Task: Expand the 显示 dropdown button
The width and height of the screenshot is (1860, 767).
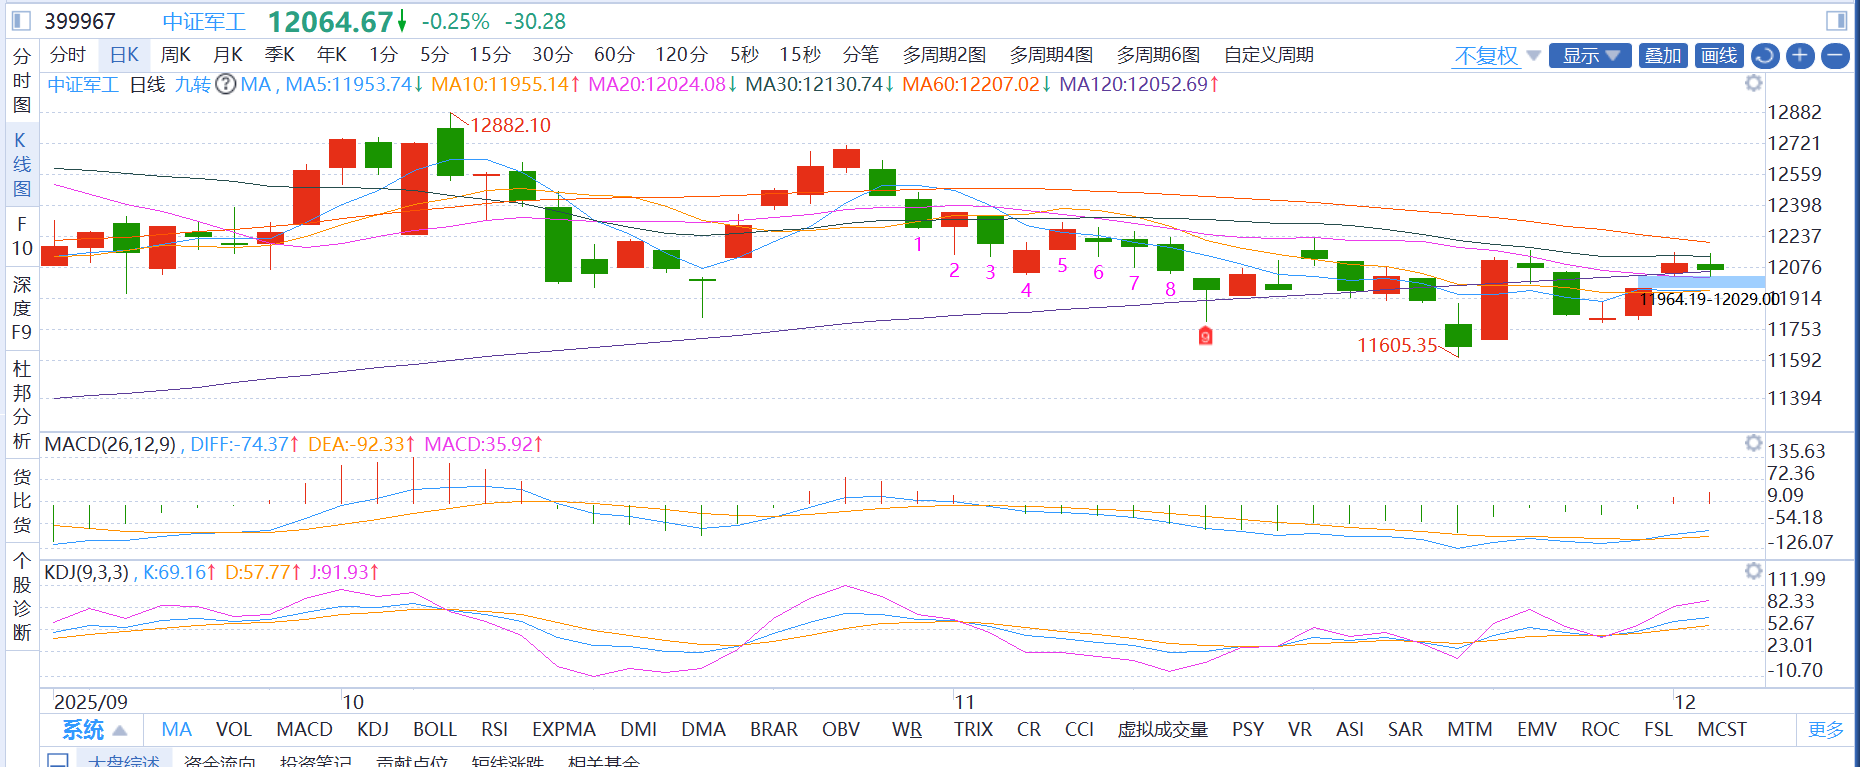Action: 1590,56
